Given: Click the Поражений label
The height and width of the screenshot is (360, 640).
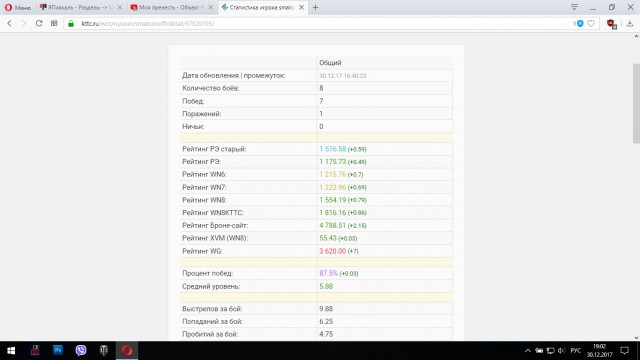Looking at the screenshot, I should click(201, 113).
